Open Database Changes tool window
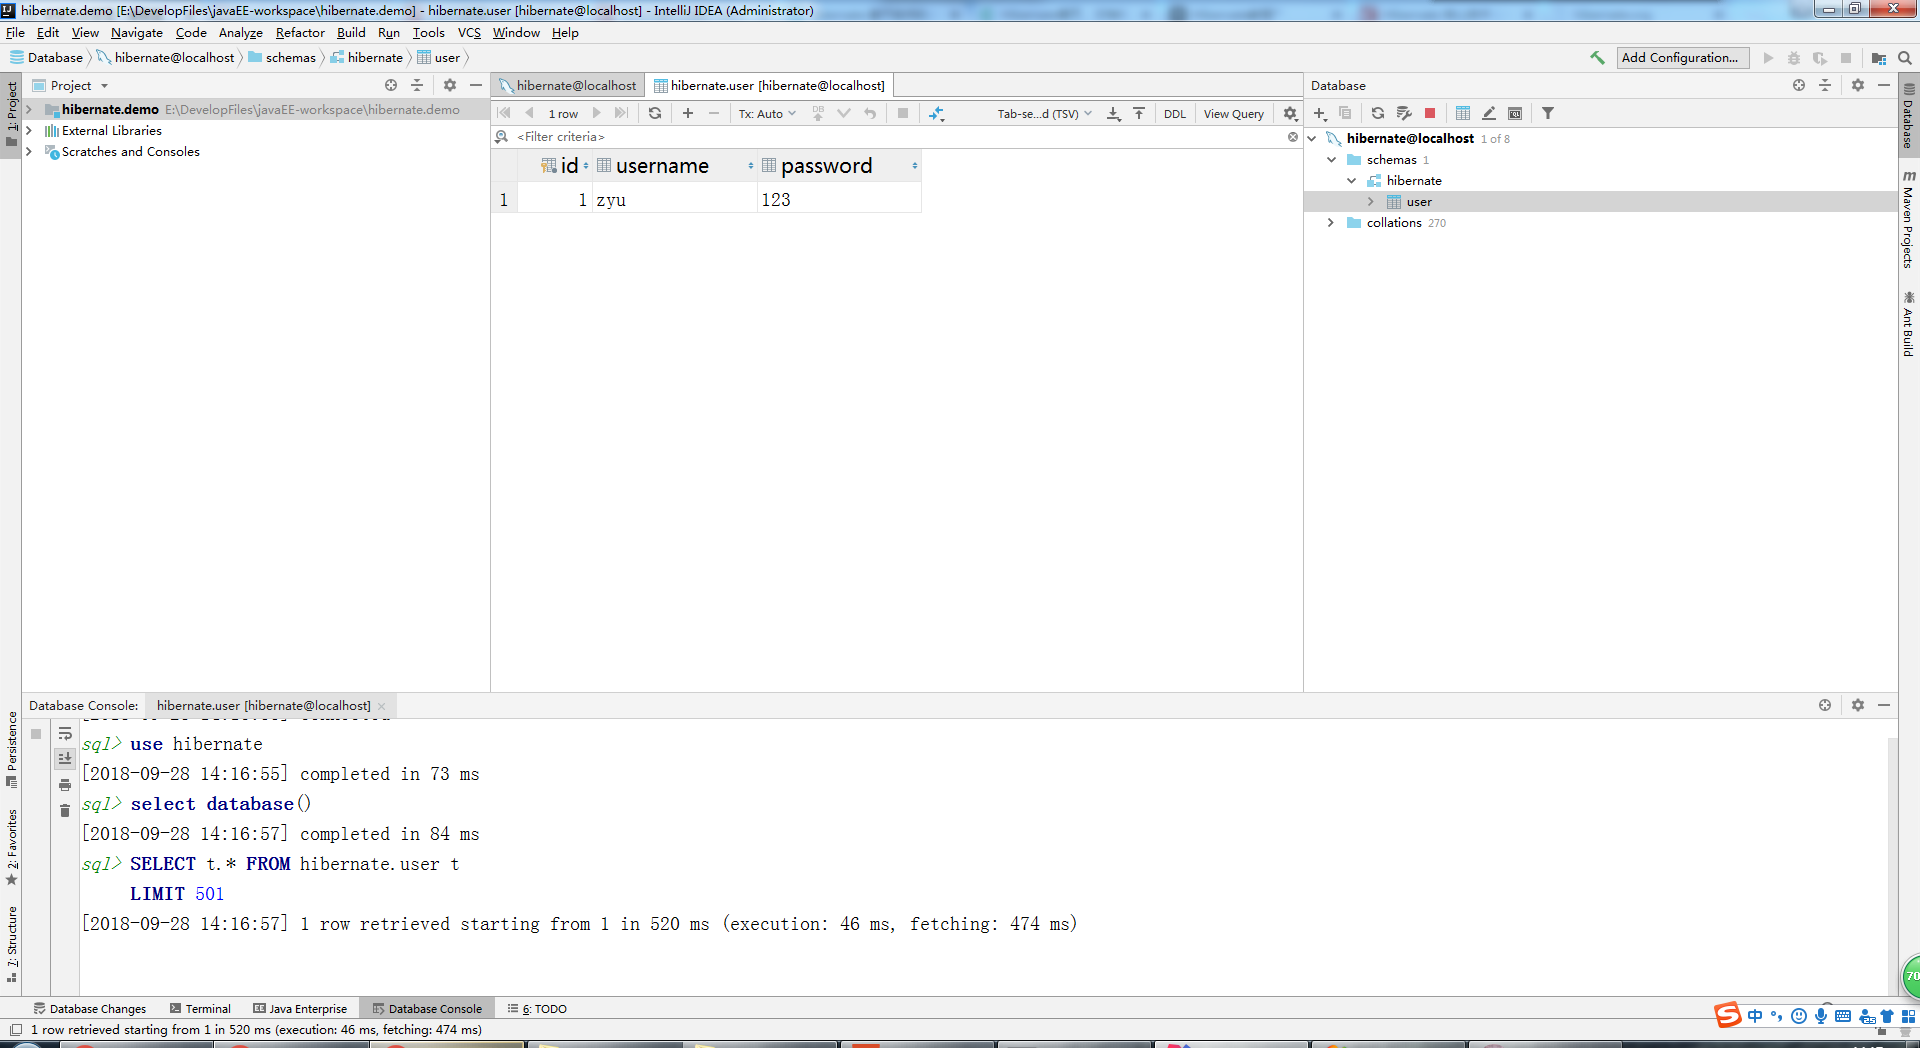 (x=90, y=1009)
